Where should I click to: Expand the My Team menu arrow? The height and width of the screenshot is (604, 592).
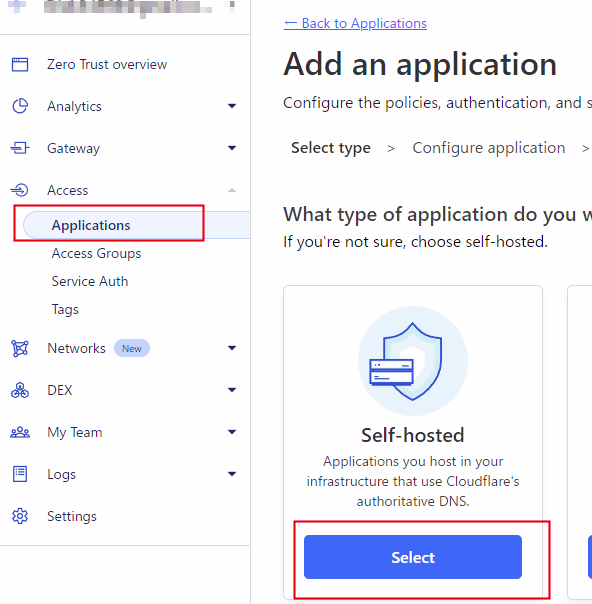[x=232, y=432]
